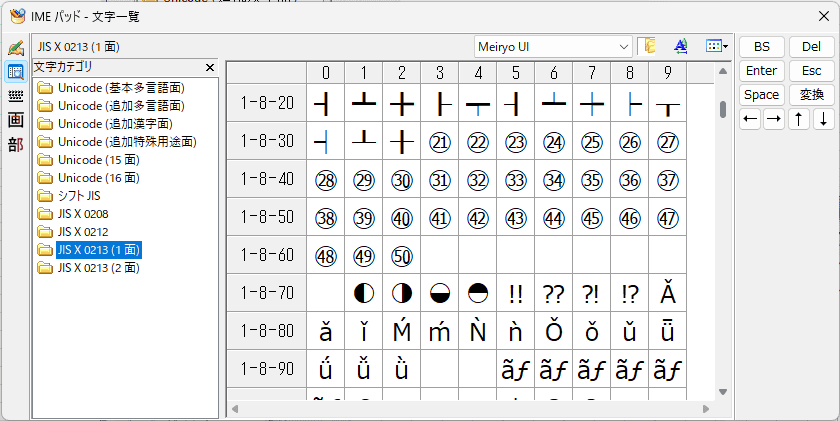Select circled number ㉚ character
The image size is (840, 421).
[402, 179]
